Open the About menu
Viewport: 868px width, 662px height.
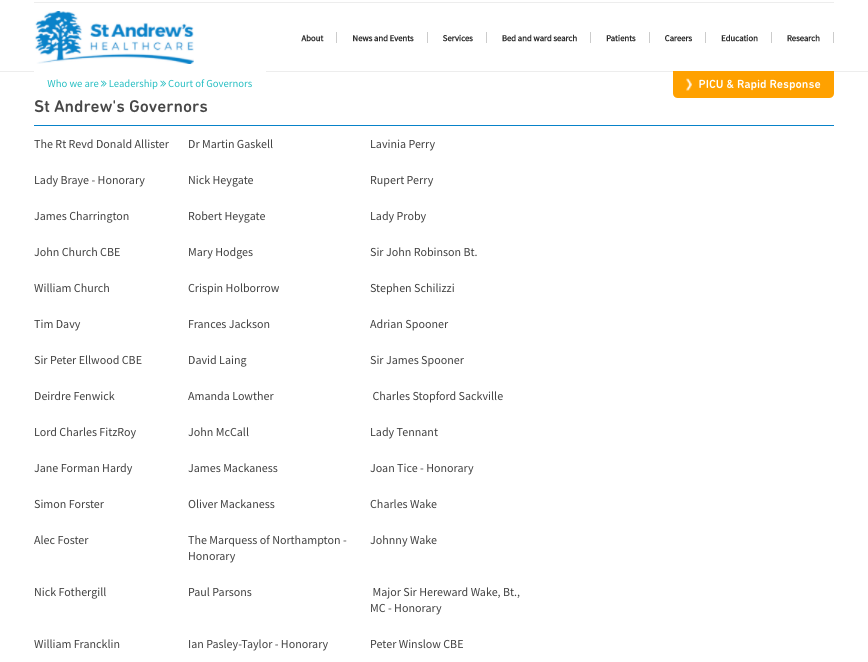(312, 39)
